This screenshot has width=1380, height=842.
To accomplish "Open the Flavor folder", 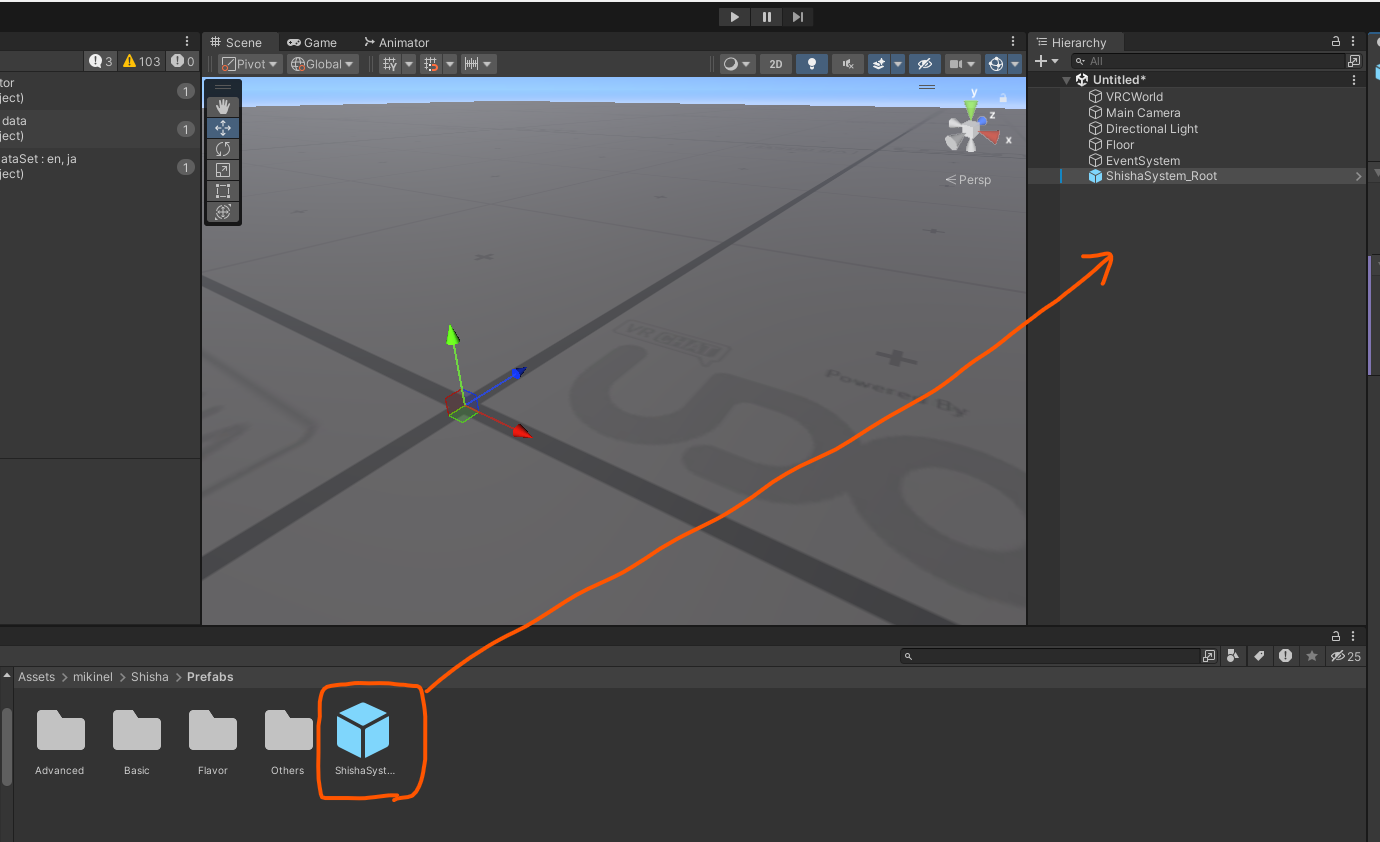I will coord(213,742).
